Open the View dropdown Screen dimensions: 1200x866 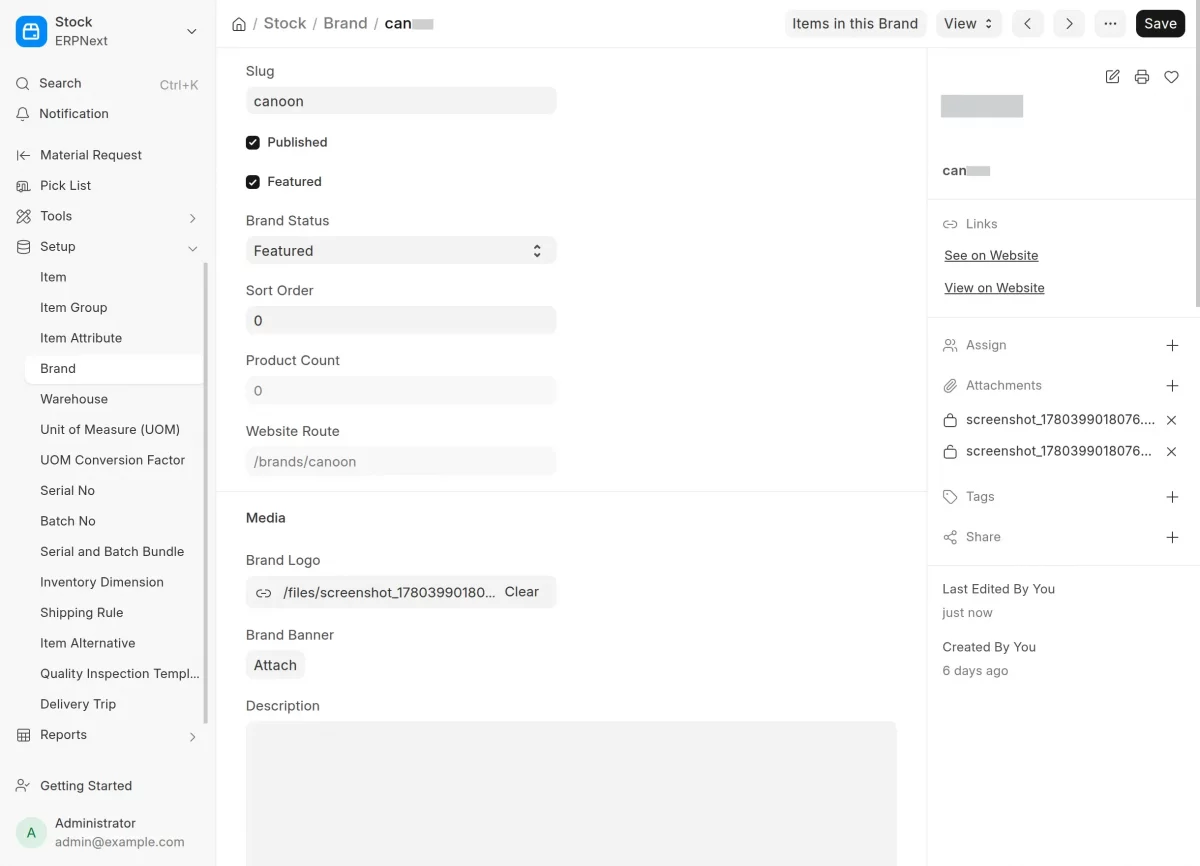969,24
